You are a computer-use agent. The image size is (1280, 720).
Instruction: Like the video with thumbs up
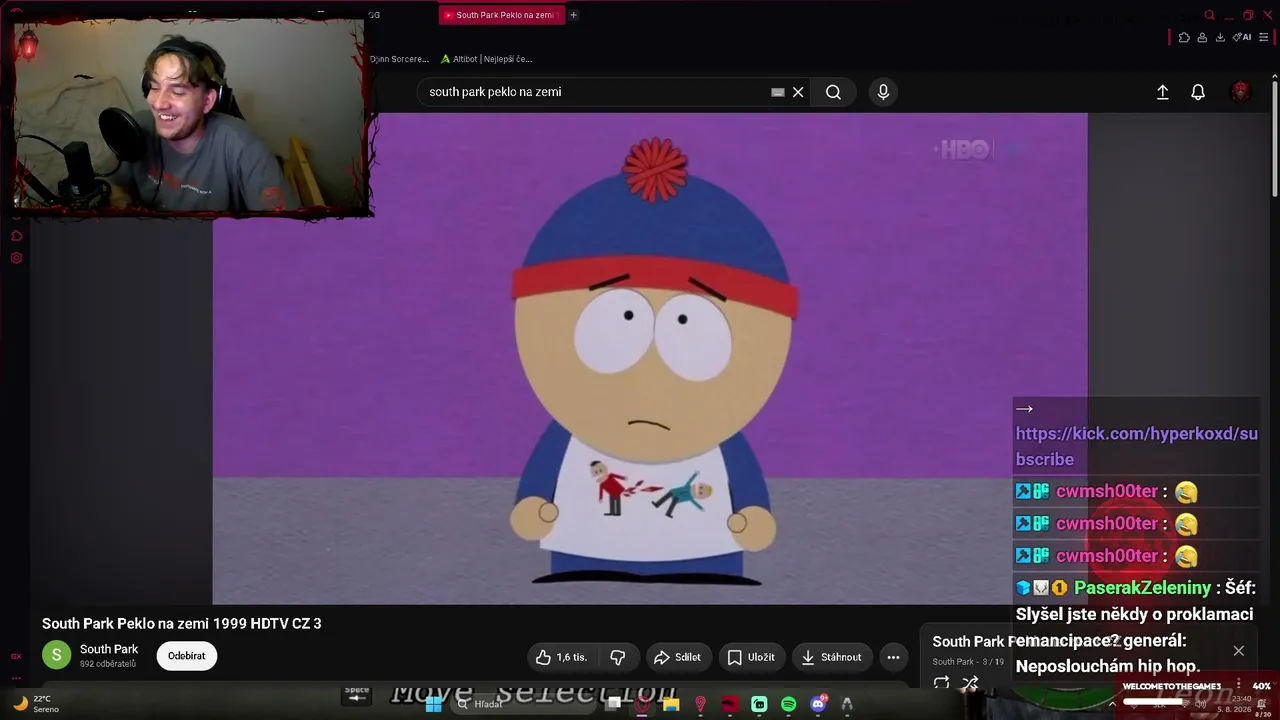pyautogui.click(x=562, y=657)
